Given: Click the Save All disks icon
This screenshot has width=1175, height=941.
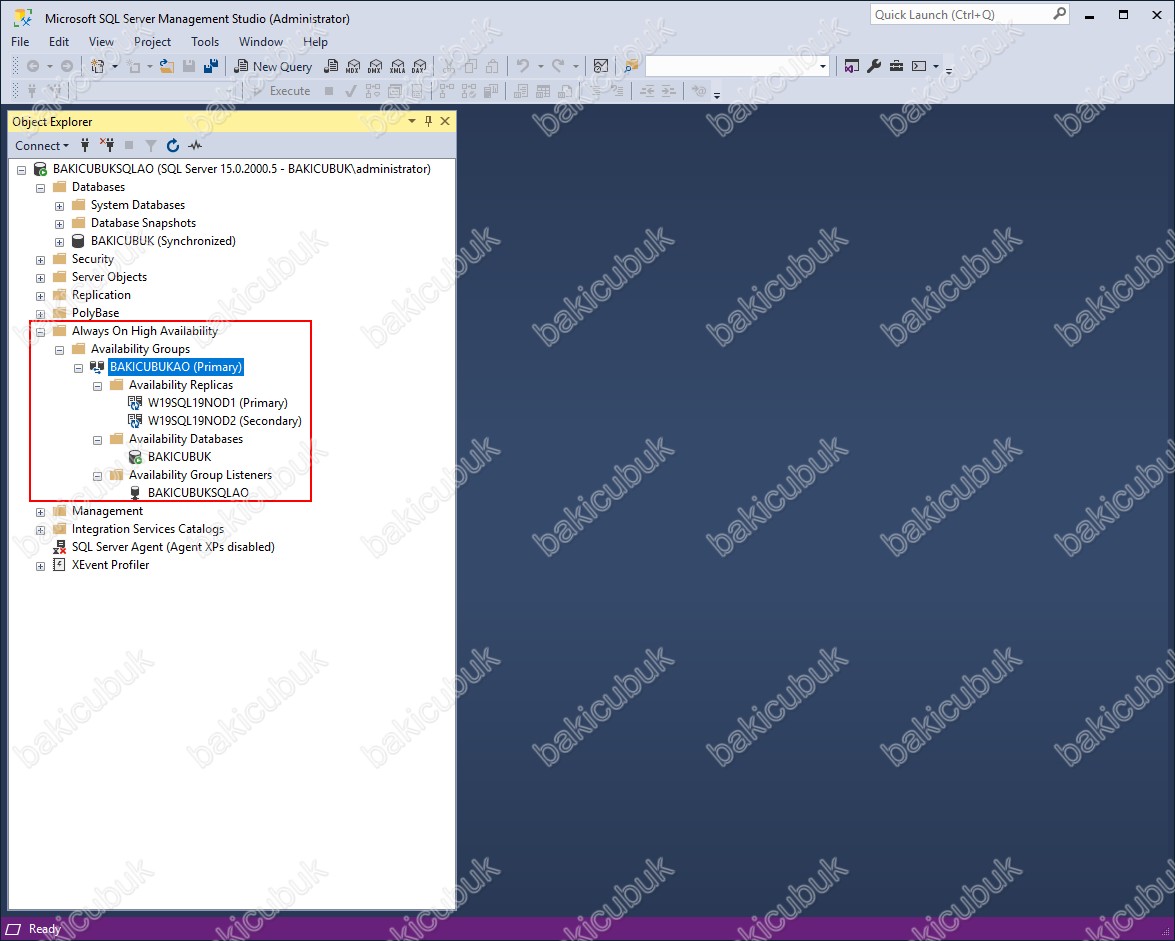Looking at the screenshot, I should 211,67.
